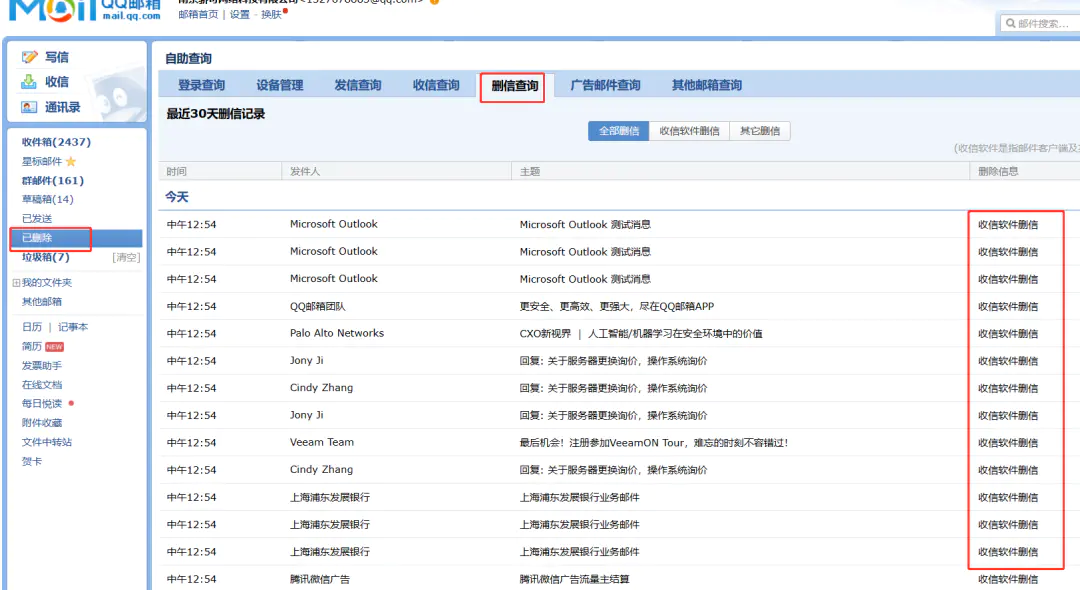Select the all deletions filter button
Image resolution: width=1080 pixels, height=590 pixels.
(619, 131)
